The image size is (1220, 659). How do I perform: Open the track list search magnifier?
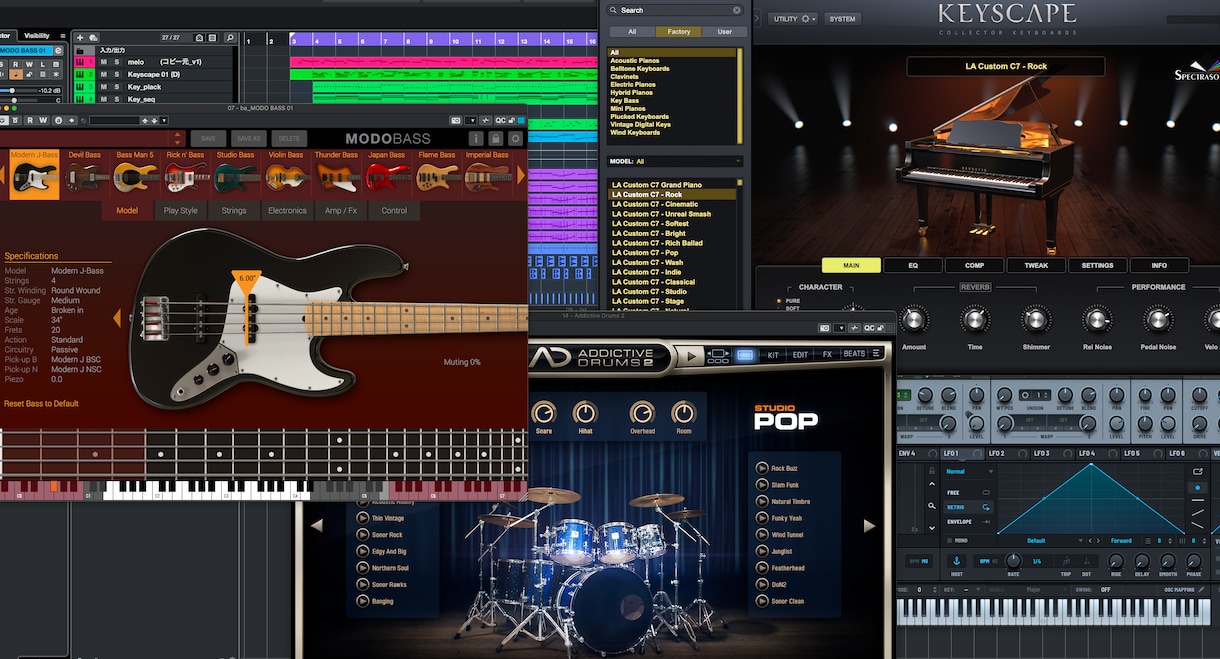click(x=230, y=38)
